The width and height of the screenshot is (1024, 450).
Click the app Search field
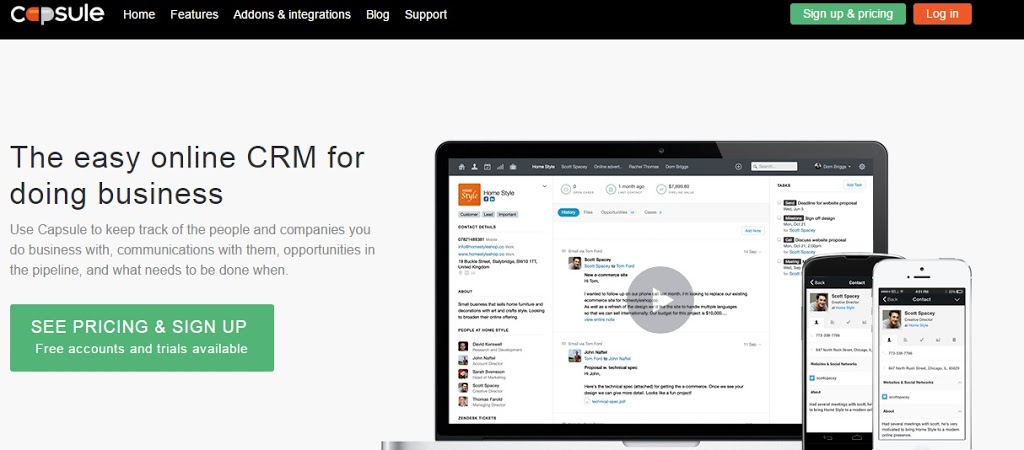774,167
